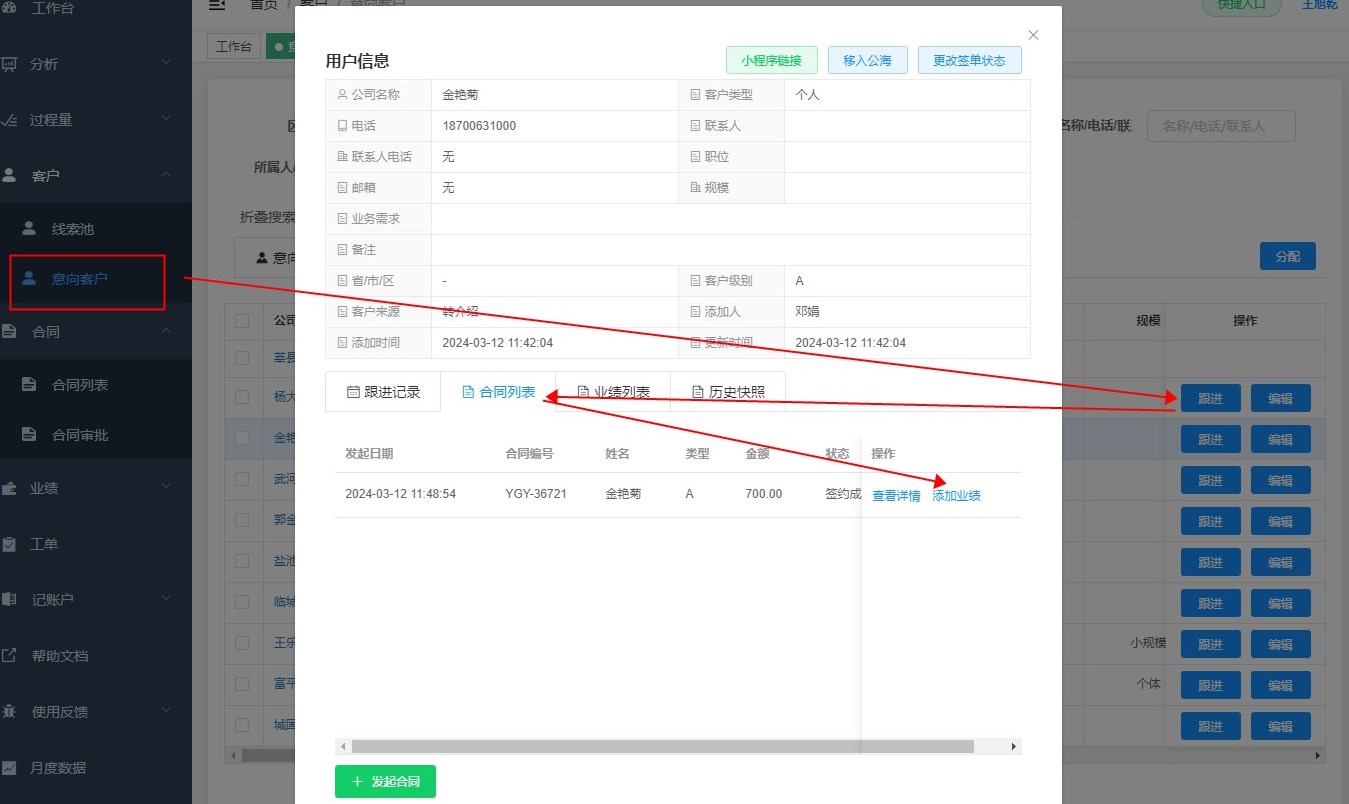Expand the 分析 menu chevron

click(x=166, y=63)
